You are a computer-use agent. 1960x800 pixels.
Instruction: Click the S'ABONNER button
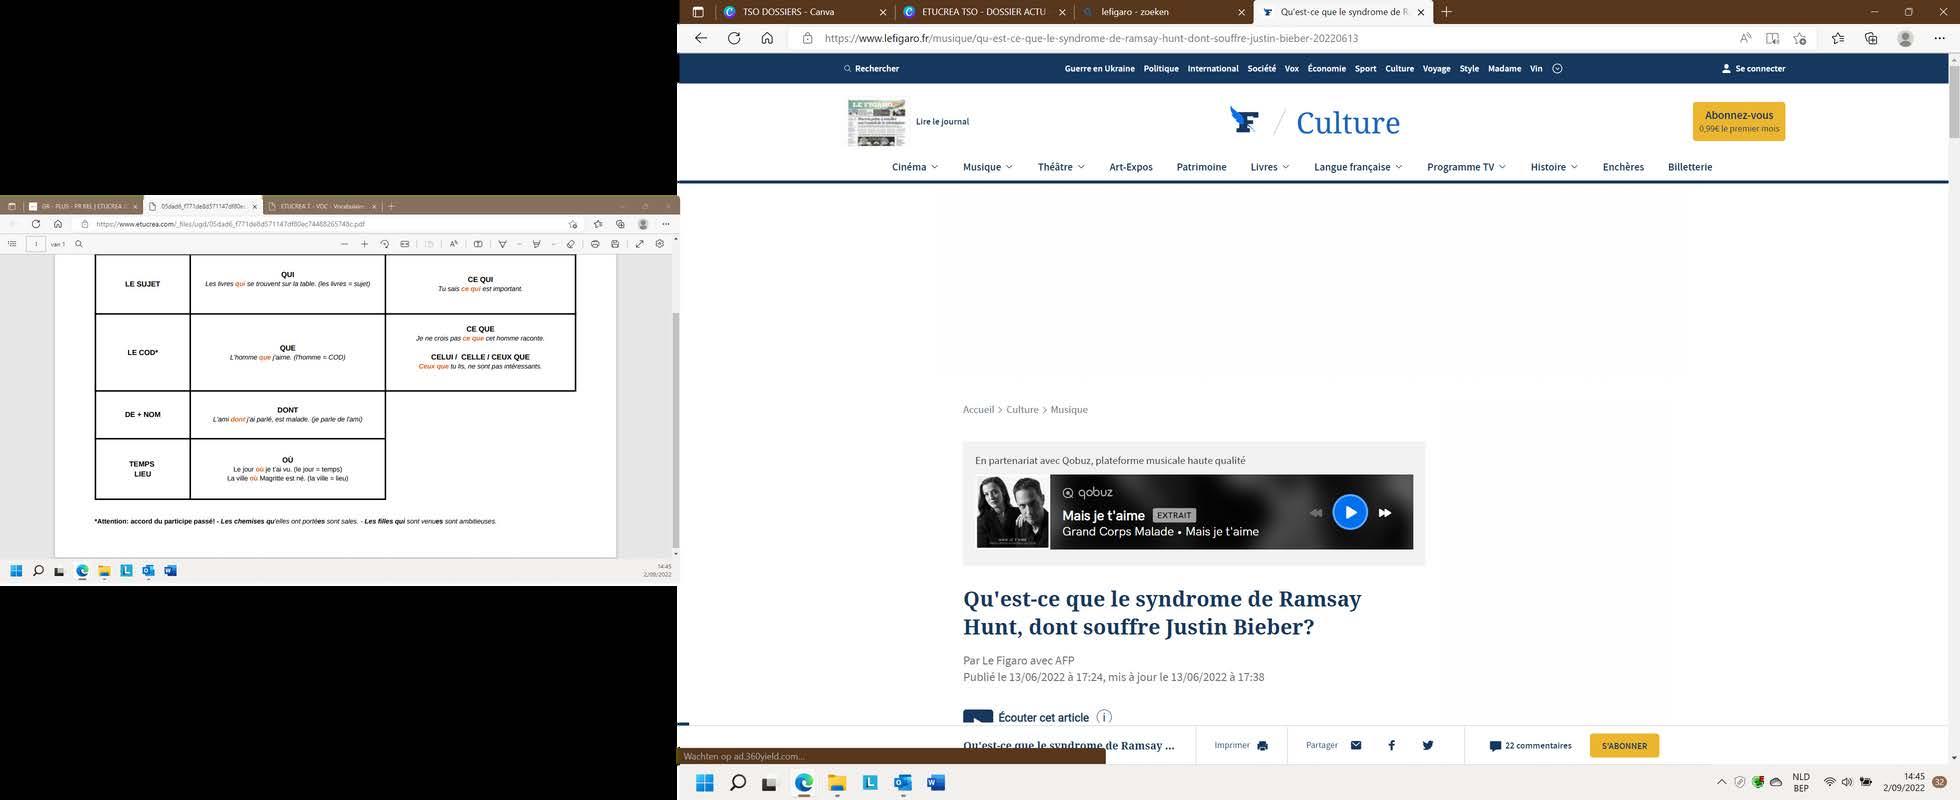(1624, 745)
